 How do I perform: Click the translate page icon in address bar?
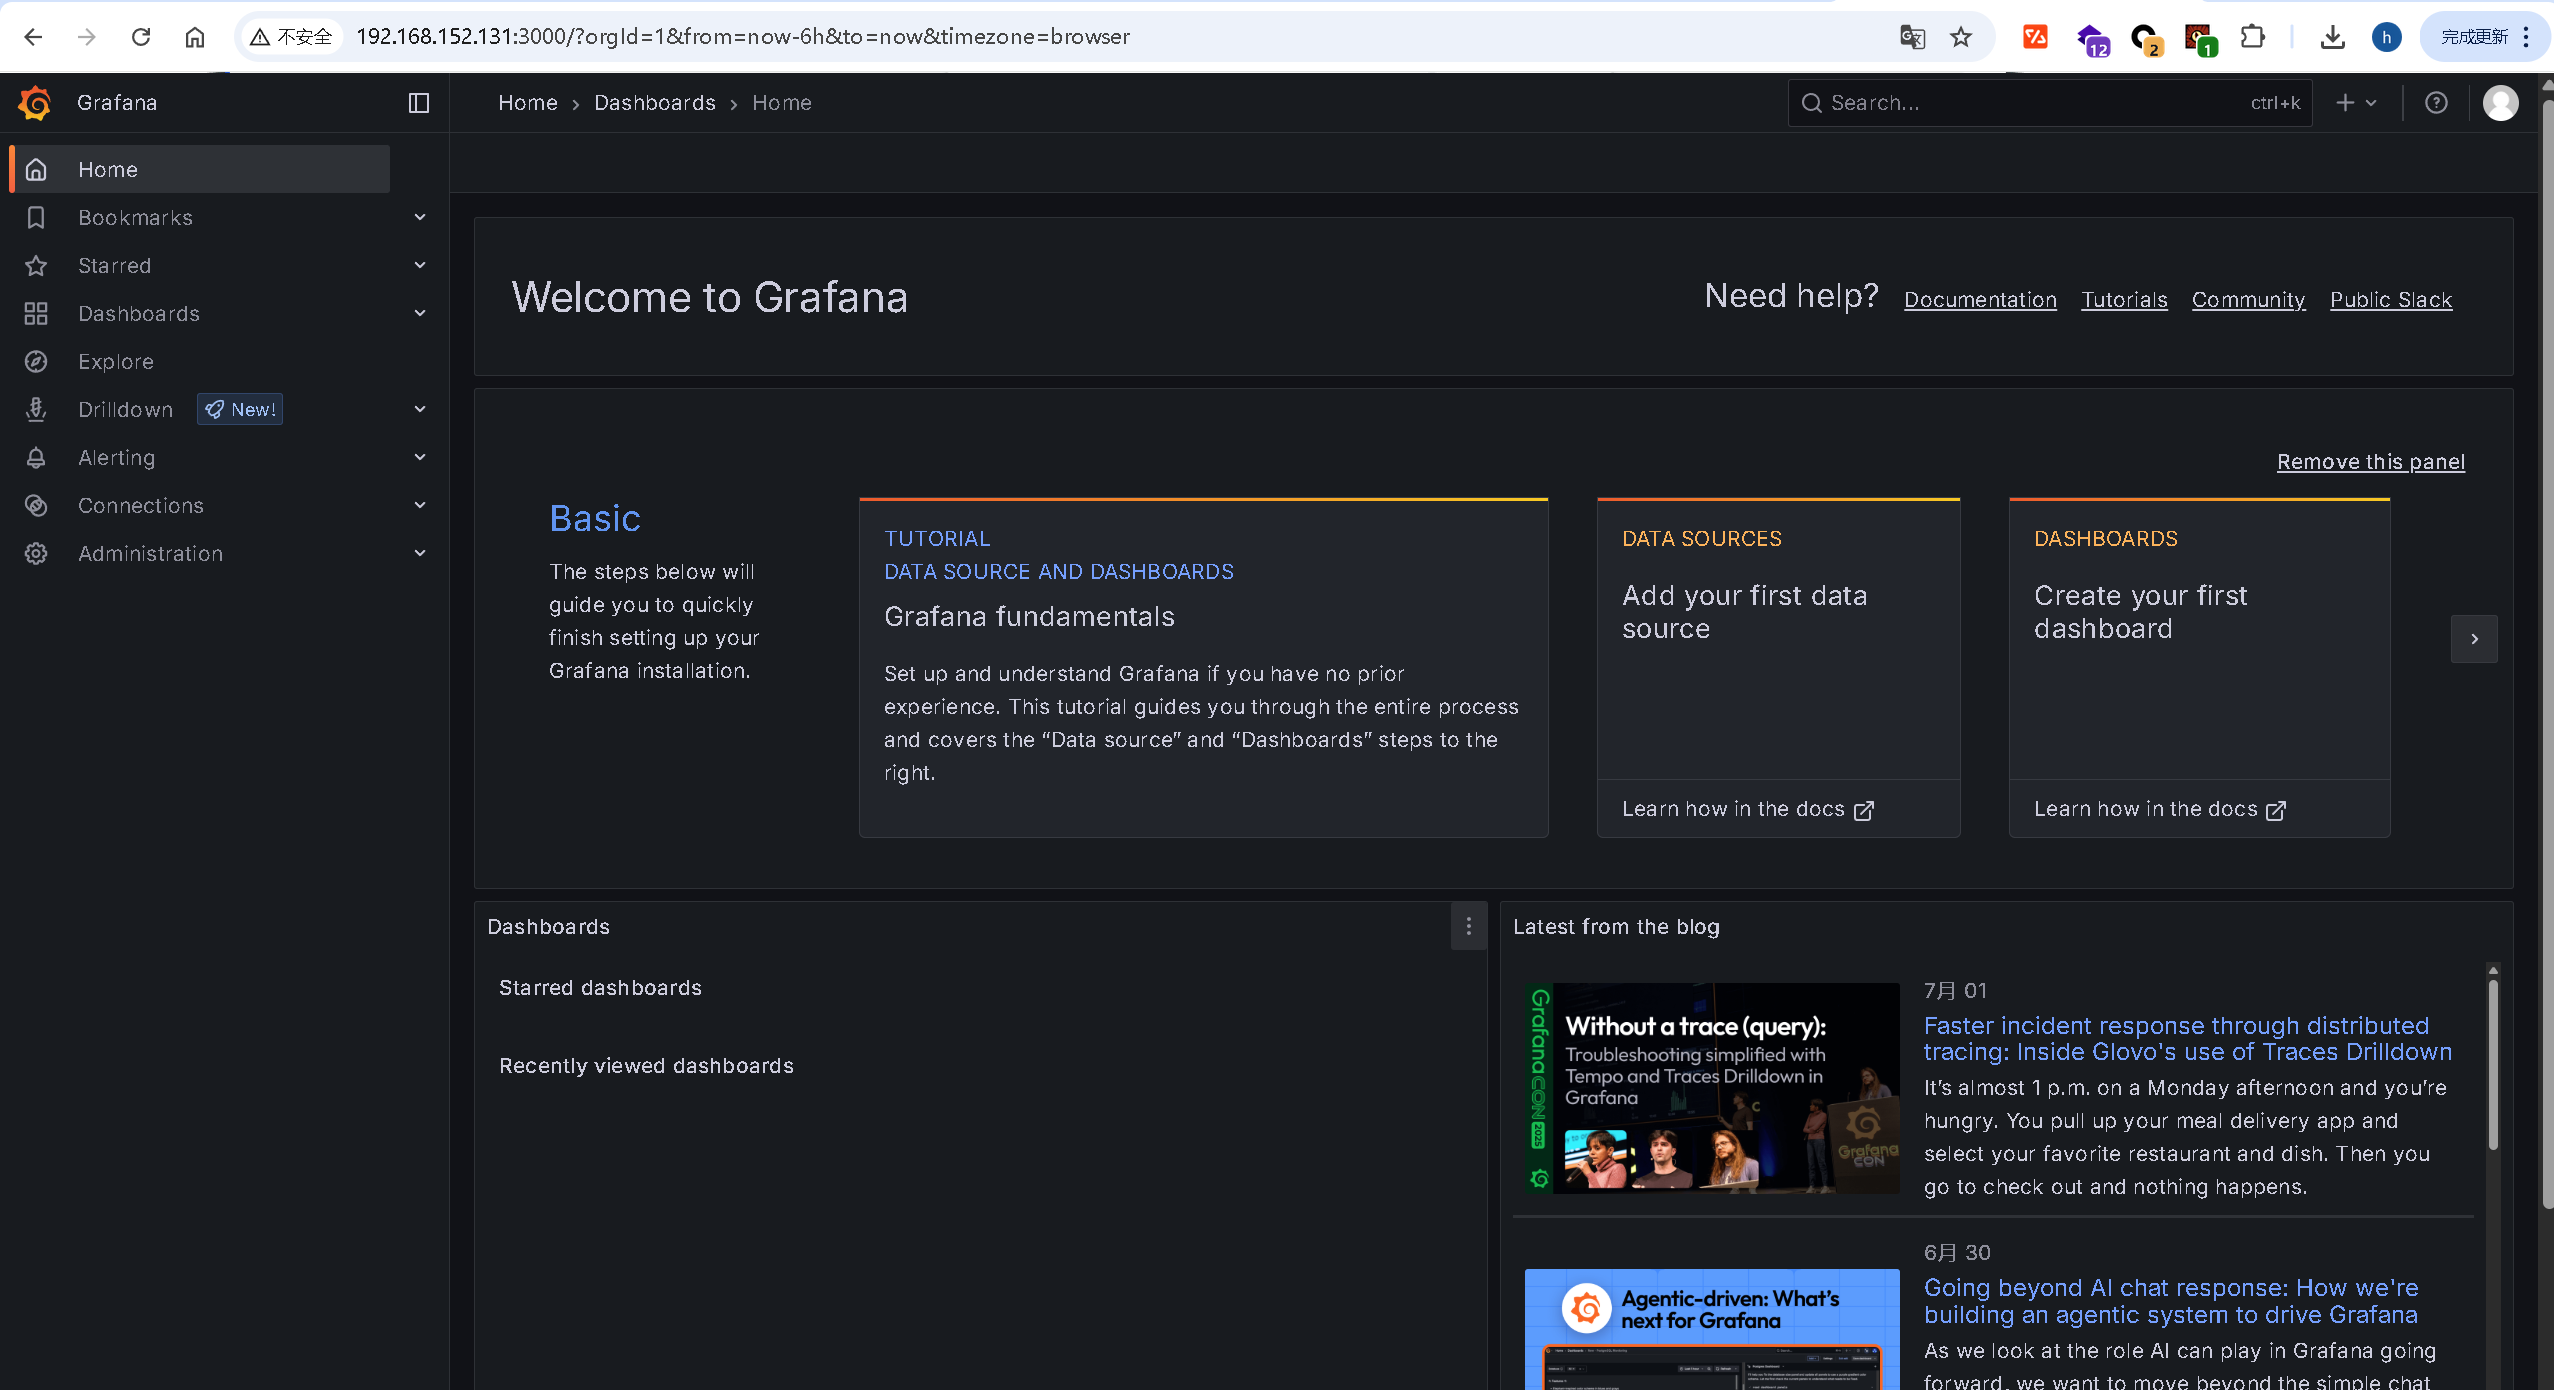1912,37
